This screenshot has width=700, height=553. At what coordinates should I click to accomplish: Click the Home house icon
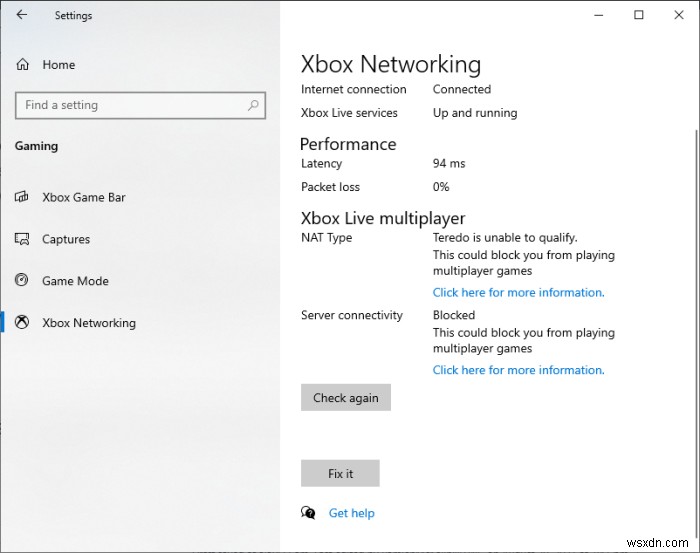click(22, 65)
